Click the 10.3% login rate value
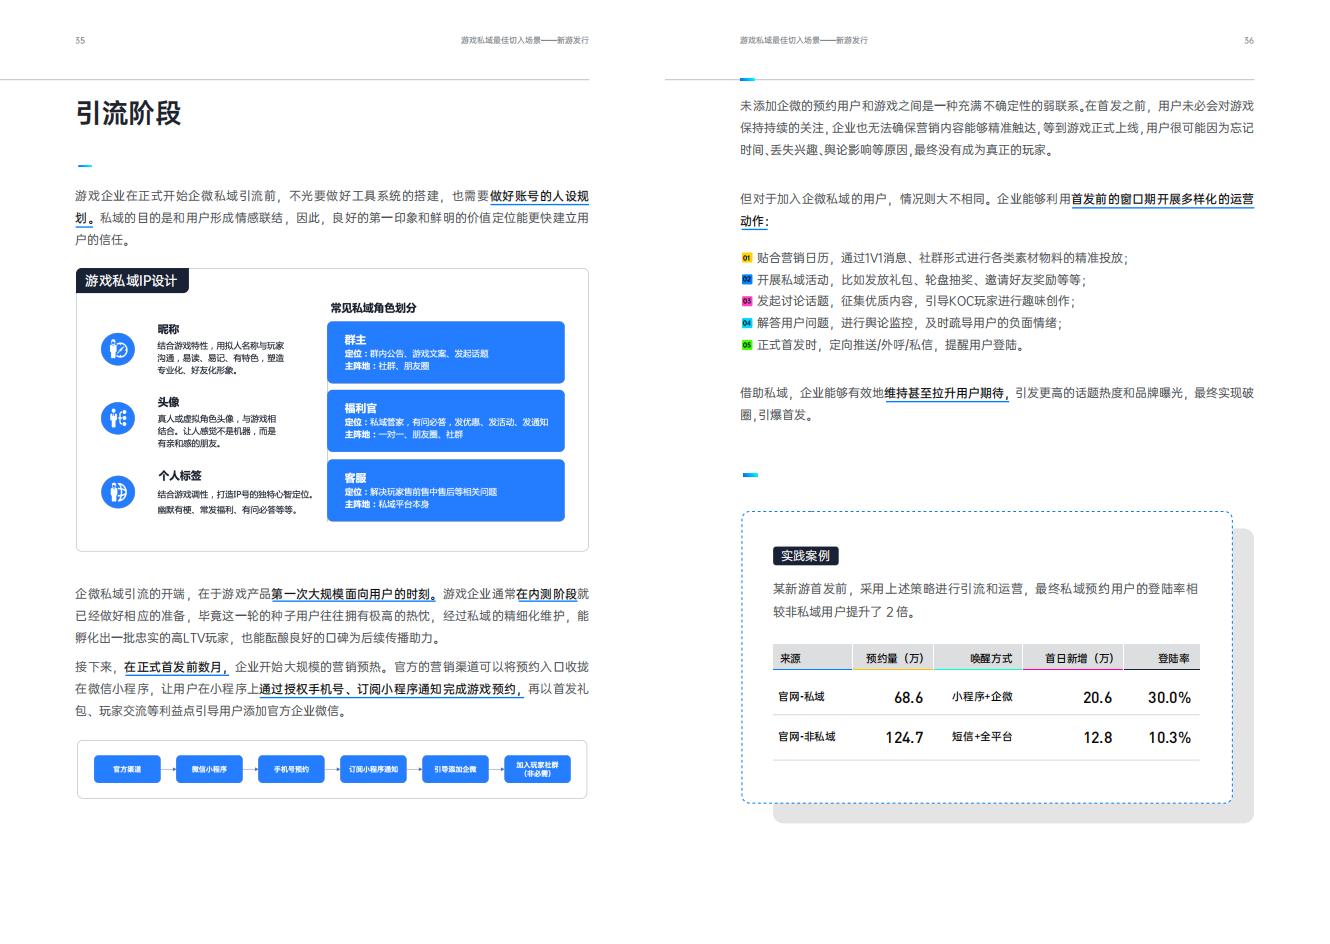1330x944 pixels. pos(1169,737)
